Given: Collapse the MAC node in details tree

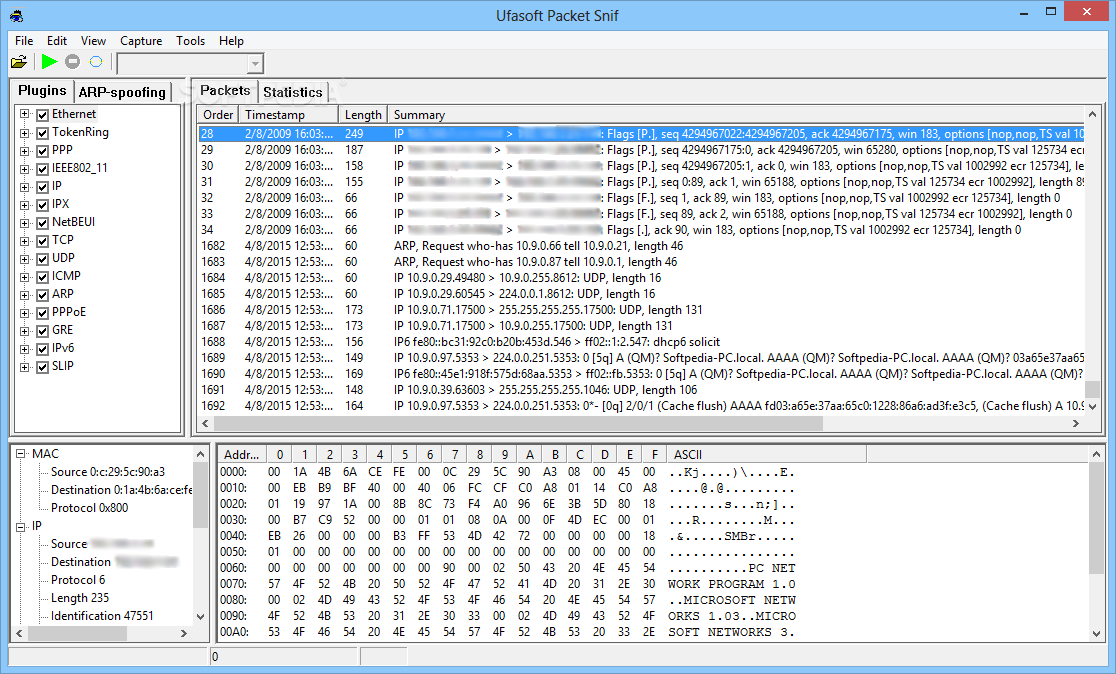Looking at the screenshot, I should click(21, 454).
